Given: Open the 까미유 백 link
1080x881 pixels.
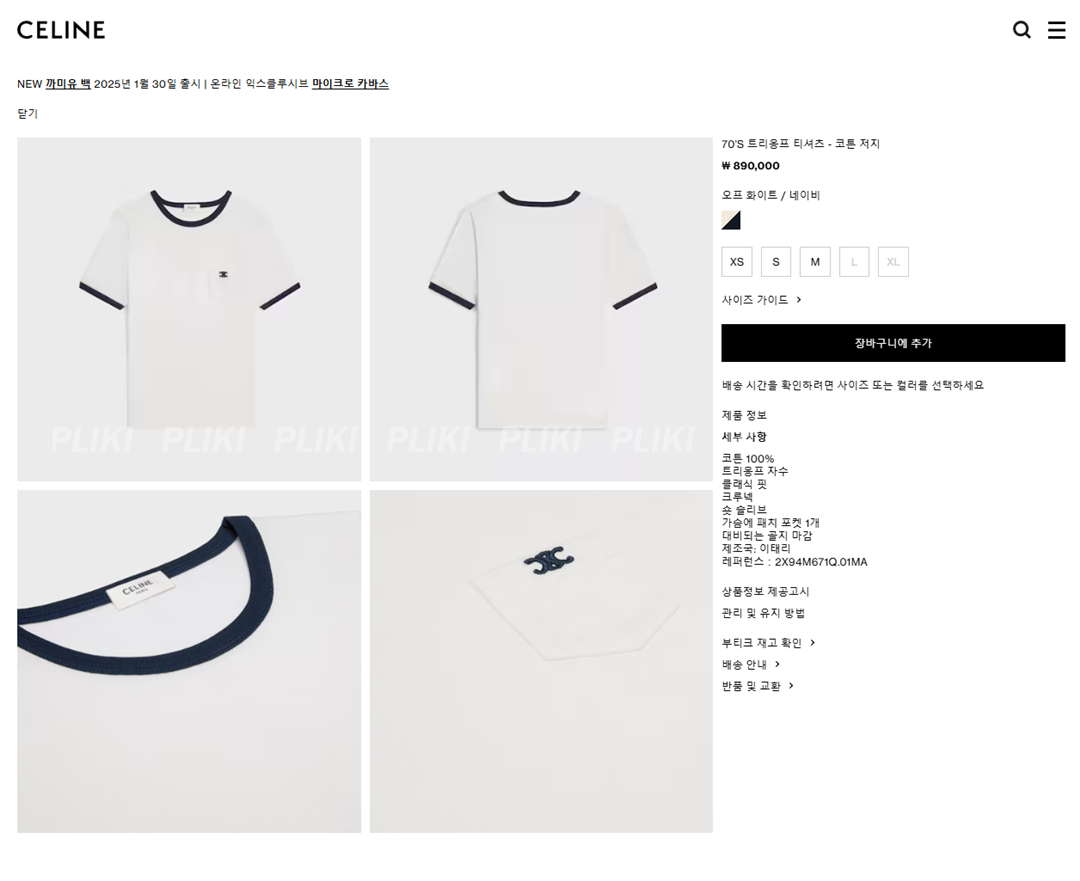Looking at the screenshot, I should point(68,84).
